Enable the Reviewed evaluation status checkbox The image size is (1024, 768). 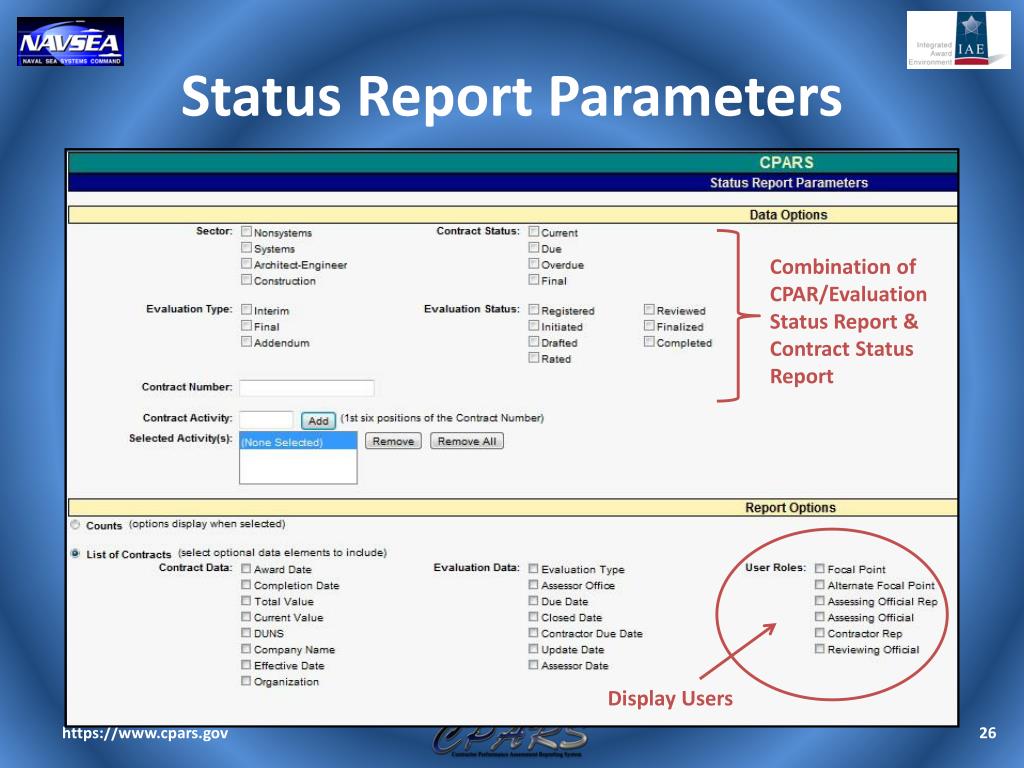649,310
